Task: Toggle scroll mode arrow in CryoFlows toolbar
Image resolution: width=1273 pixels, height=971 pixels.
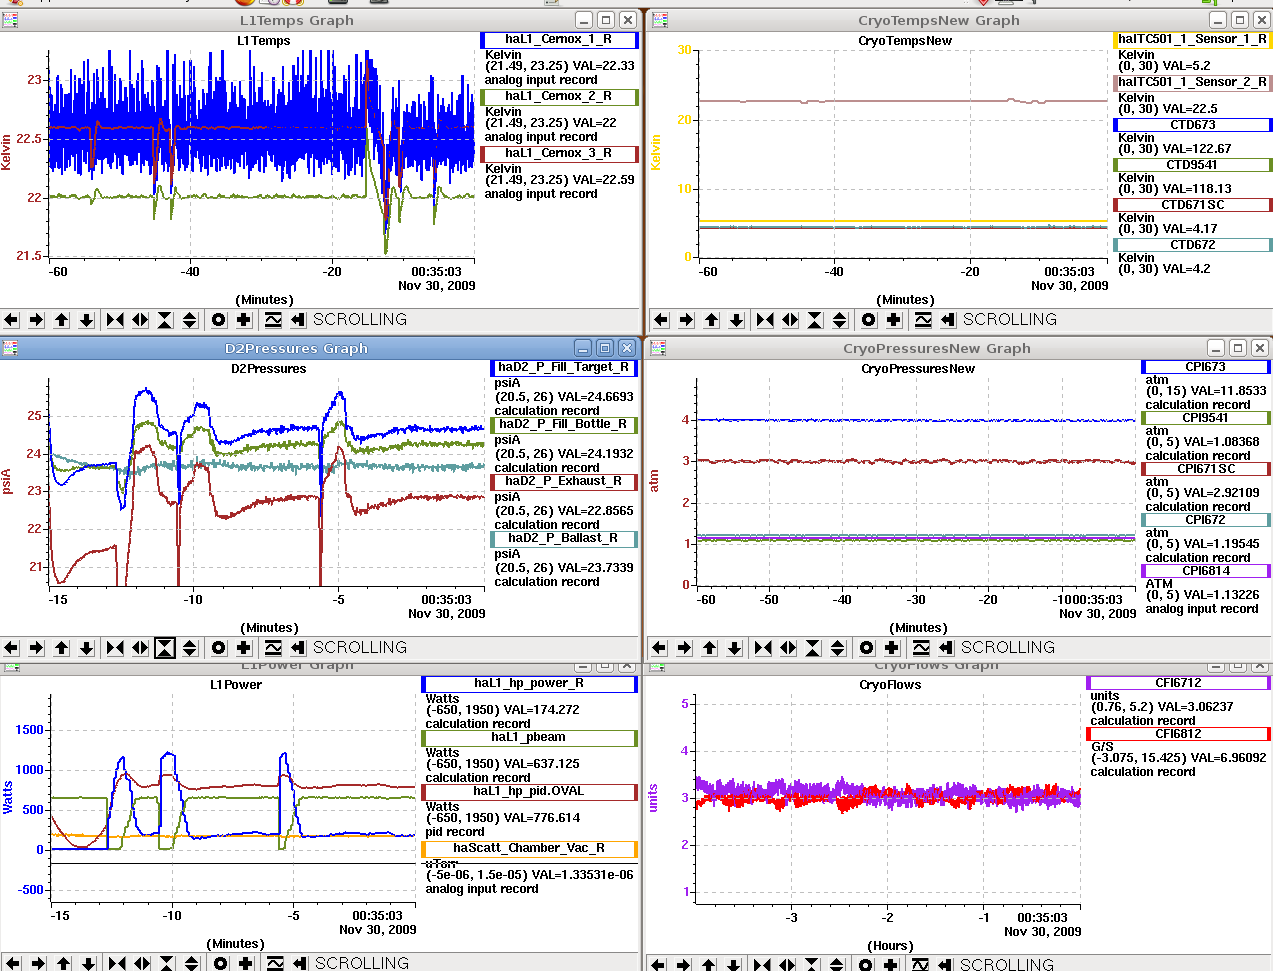Action: (x=945, y=964)
